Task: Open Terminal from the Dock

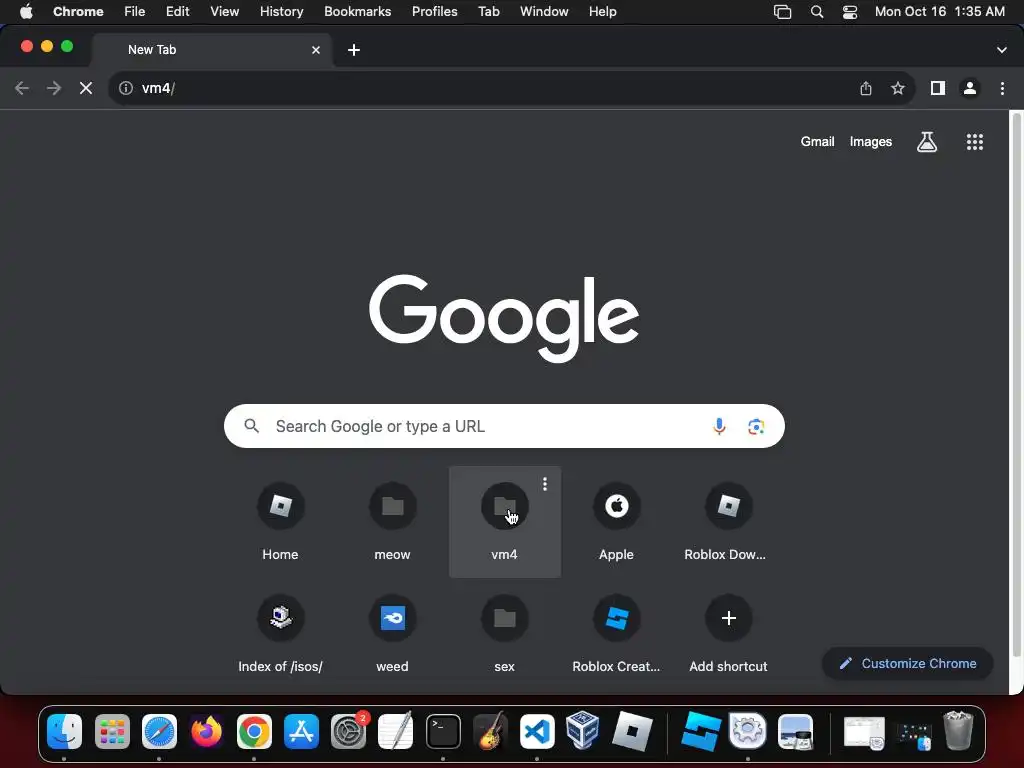Action: [x=443, y=731]
